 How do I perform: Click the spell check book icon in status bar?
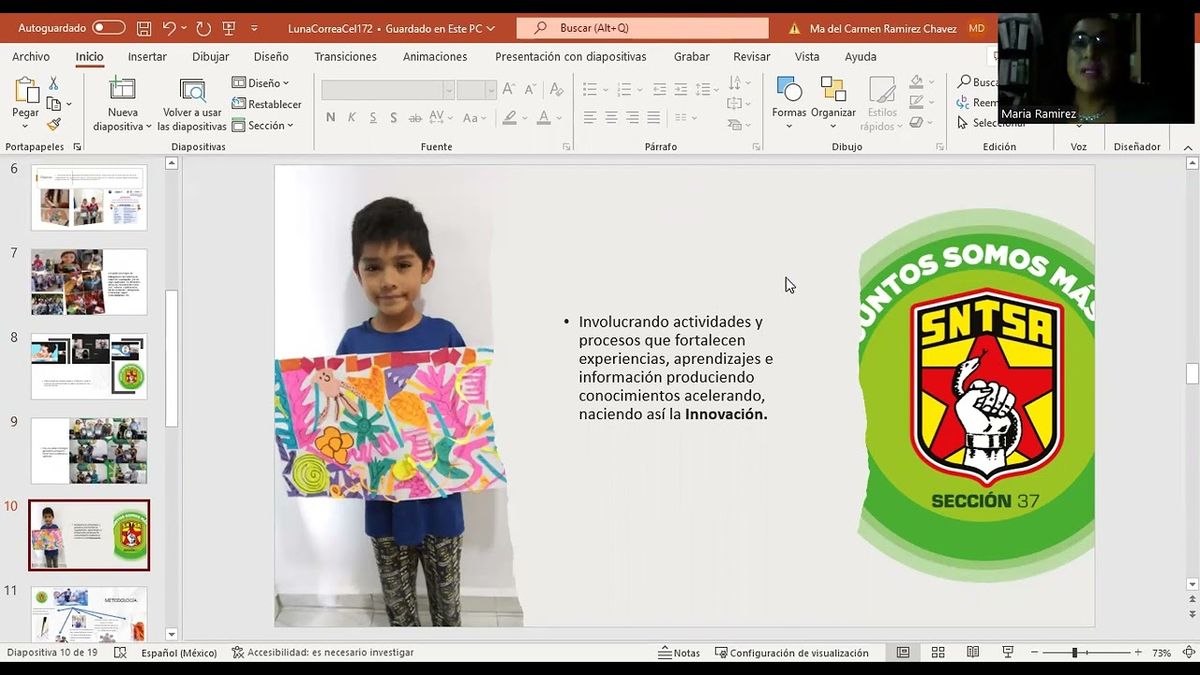[121, 653]
